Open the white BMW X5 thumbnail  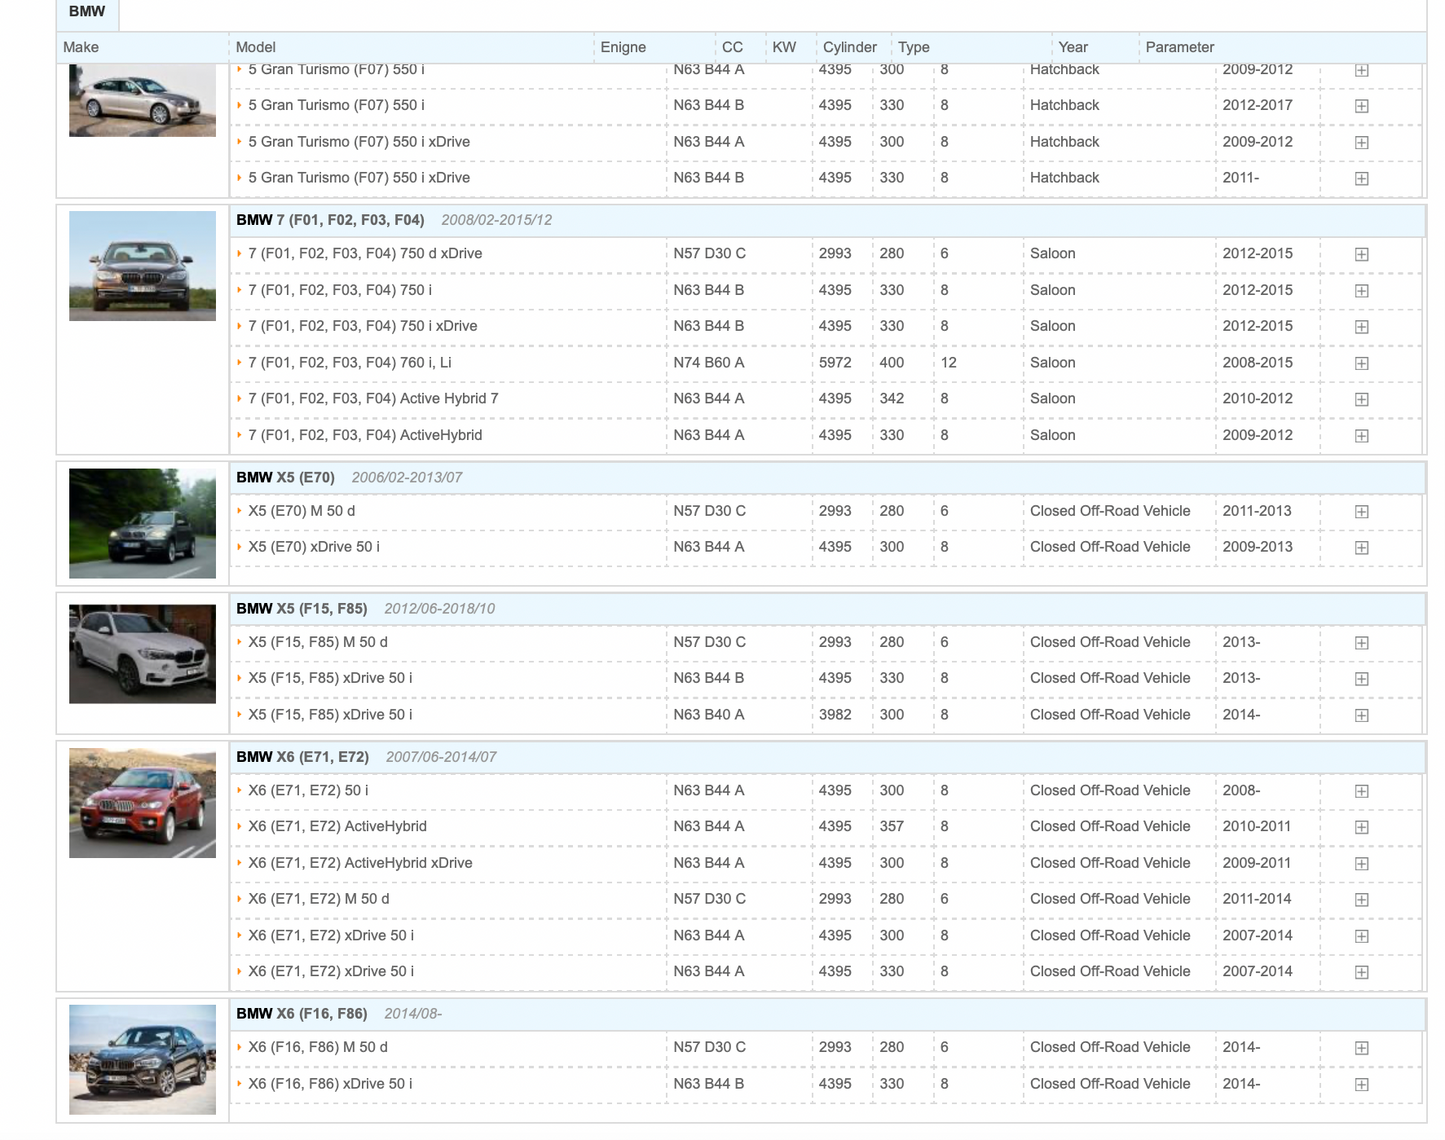click(142, 654)
